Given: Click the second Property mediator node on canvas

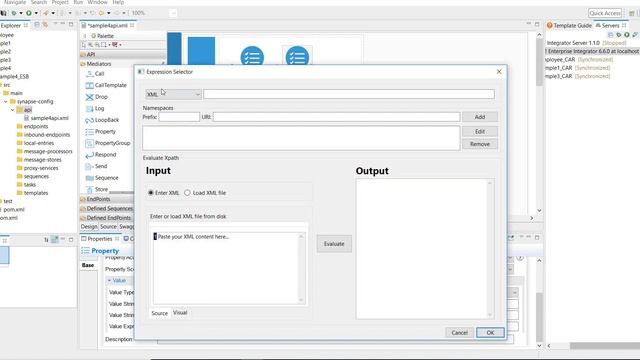Looking at the screenshot, I should click(x=297, y=57).
